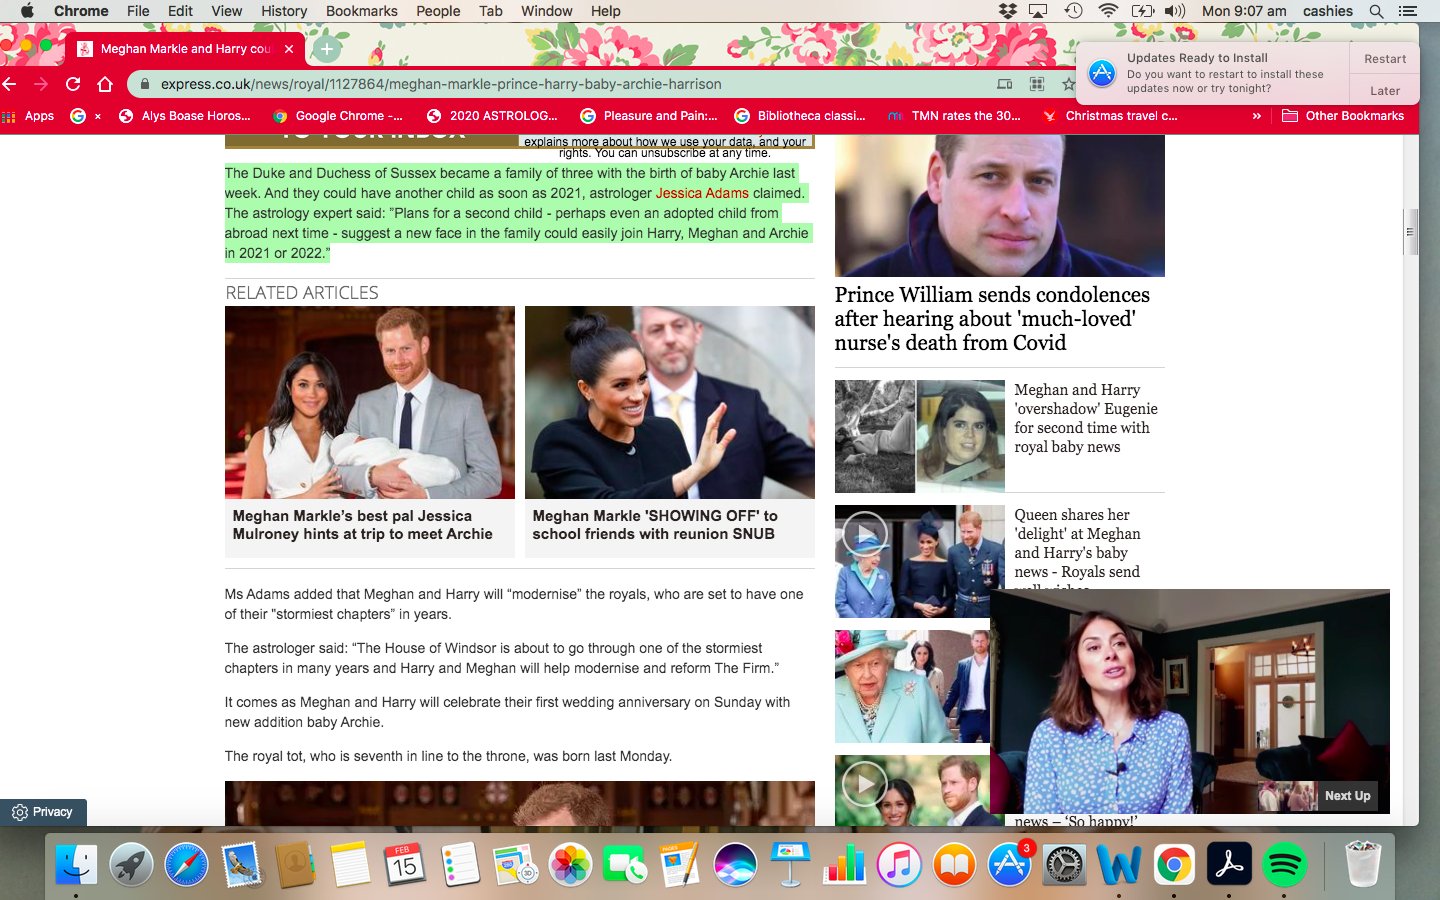
Task: Play the Meghan and Harry outdoors video thumbnail
Action: (x=865, y=783)
